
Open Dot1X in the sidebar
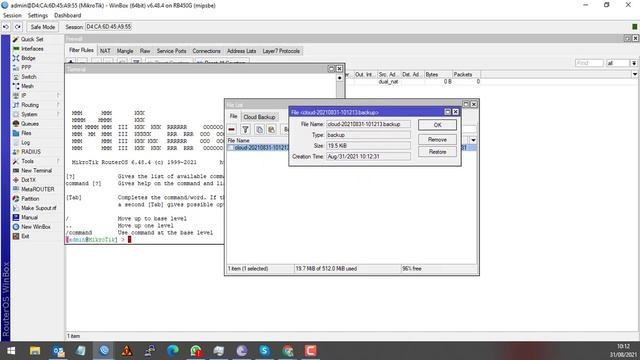coord(28,180)
